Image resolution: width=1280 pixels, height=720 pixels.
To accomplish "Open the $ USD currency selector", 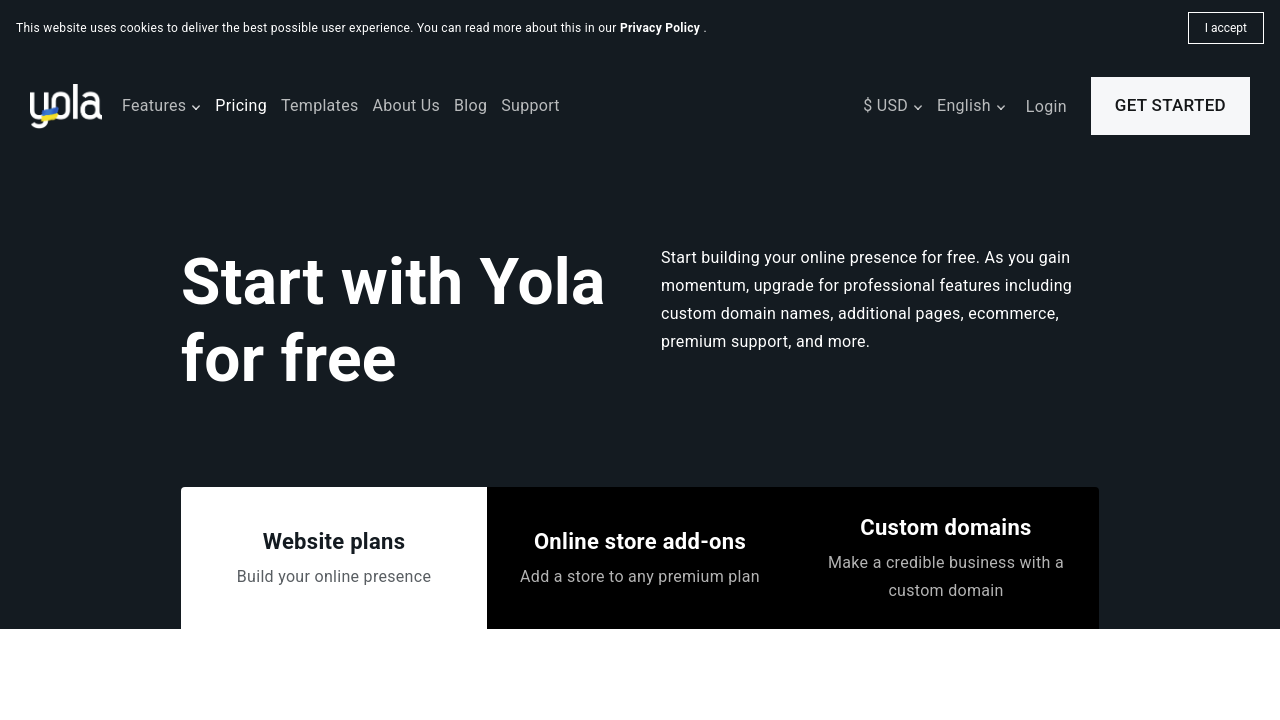I will click(885, 106).
